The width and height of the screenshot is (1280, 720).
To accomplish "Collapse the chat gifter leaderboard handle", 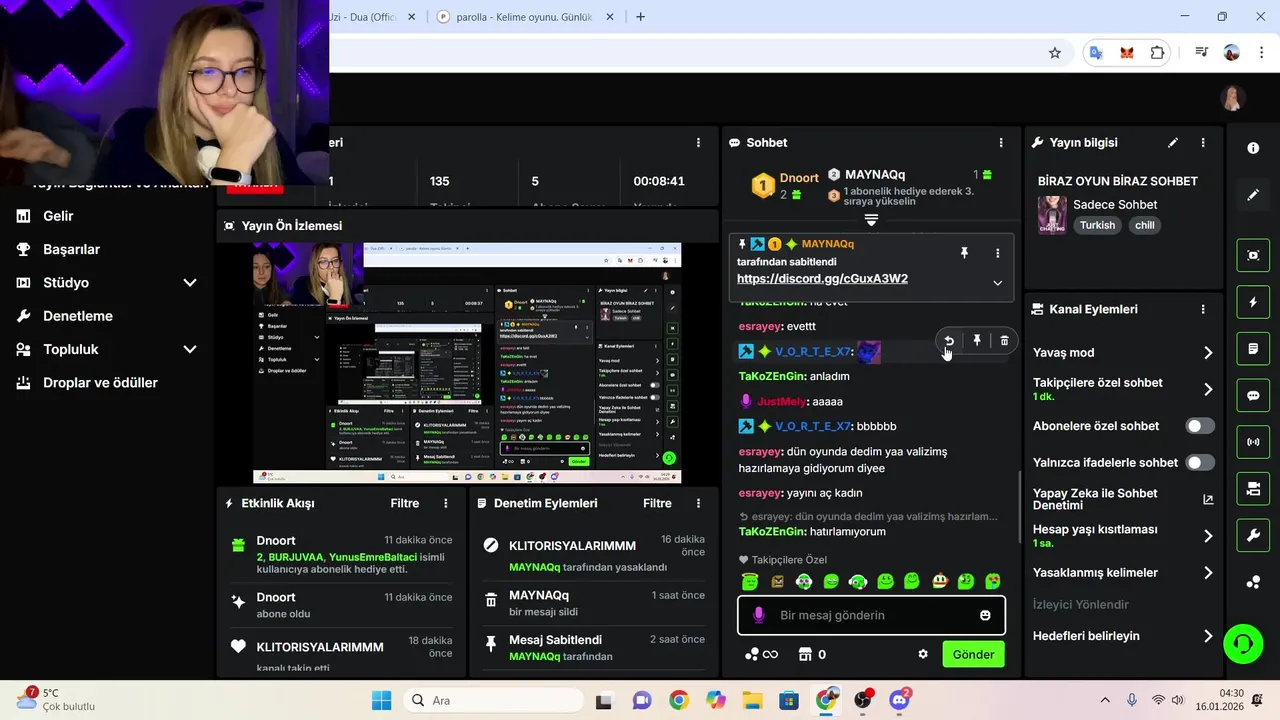I will click(x=871, y=220).
